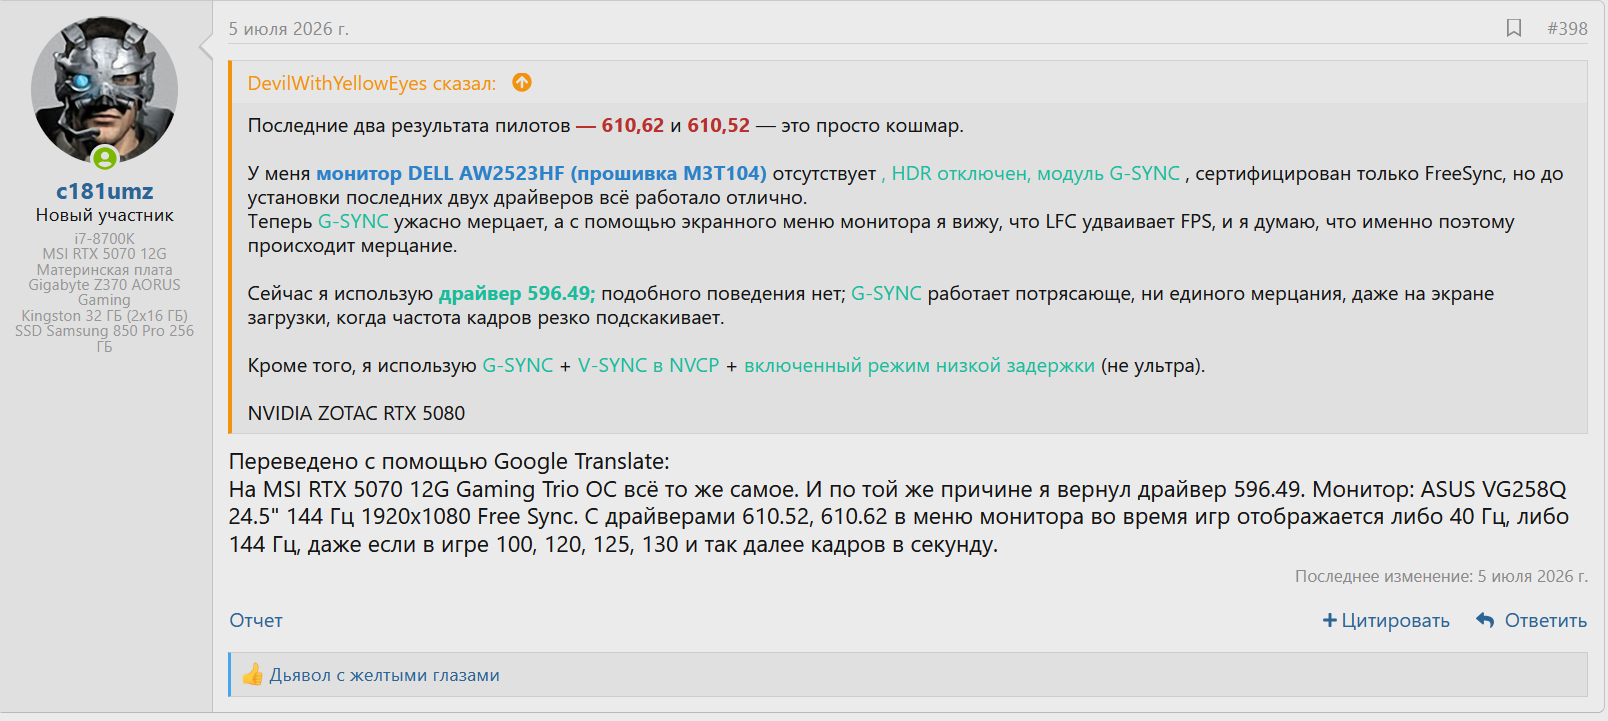Click the G-SYNC + V-SYNC в NVCP text
1608x721 pixels.
(x=601, y=365)
